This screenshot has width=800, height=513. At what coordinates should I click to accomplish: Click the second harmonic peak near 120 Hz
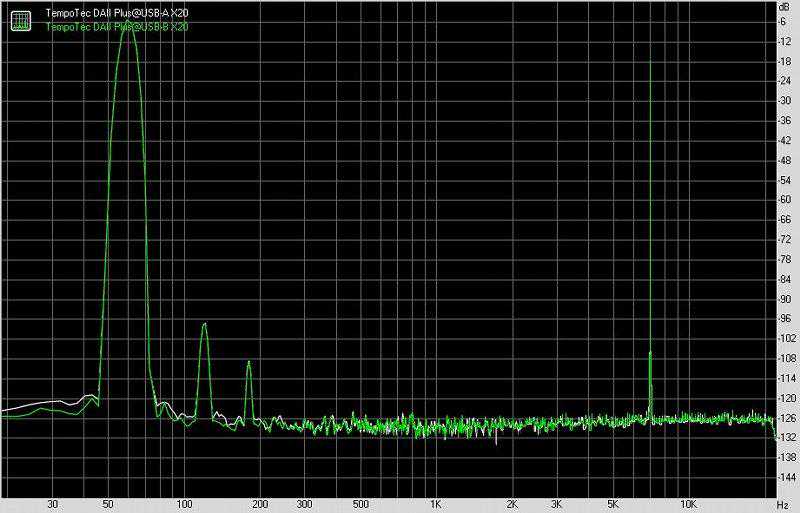204,325
